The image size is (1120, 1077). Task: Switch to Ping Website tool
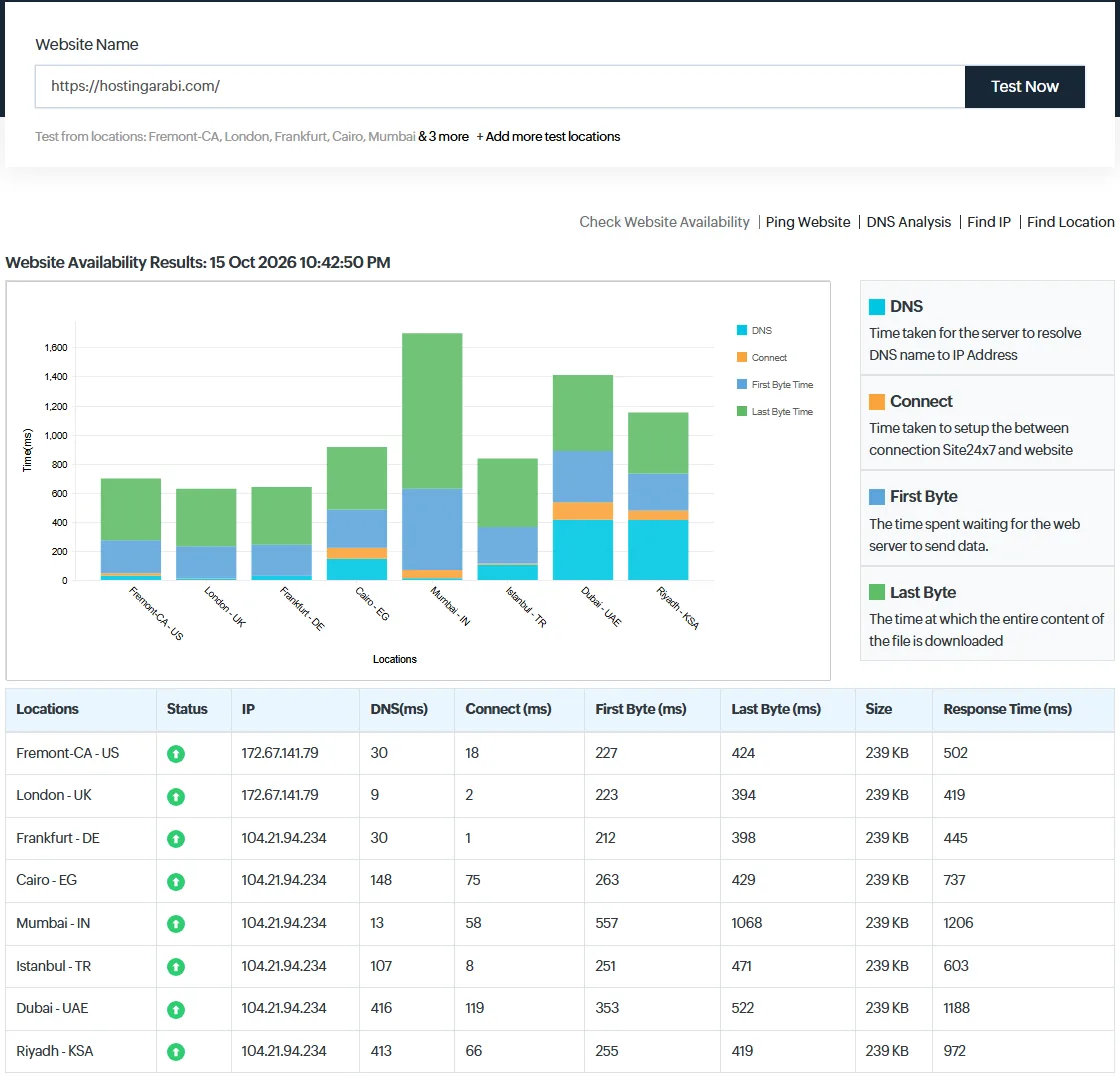coord(808,222)
